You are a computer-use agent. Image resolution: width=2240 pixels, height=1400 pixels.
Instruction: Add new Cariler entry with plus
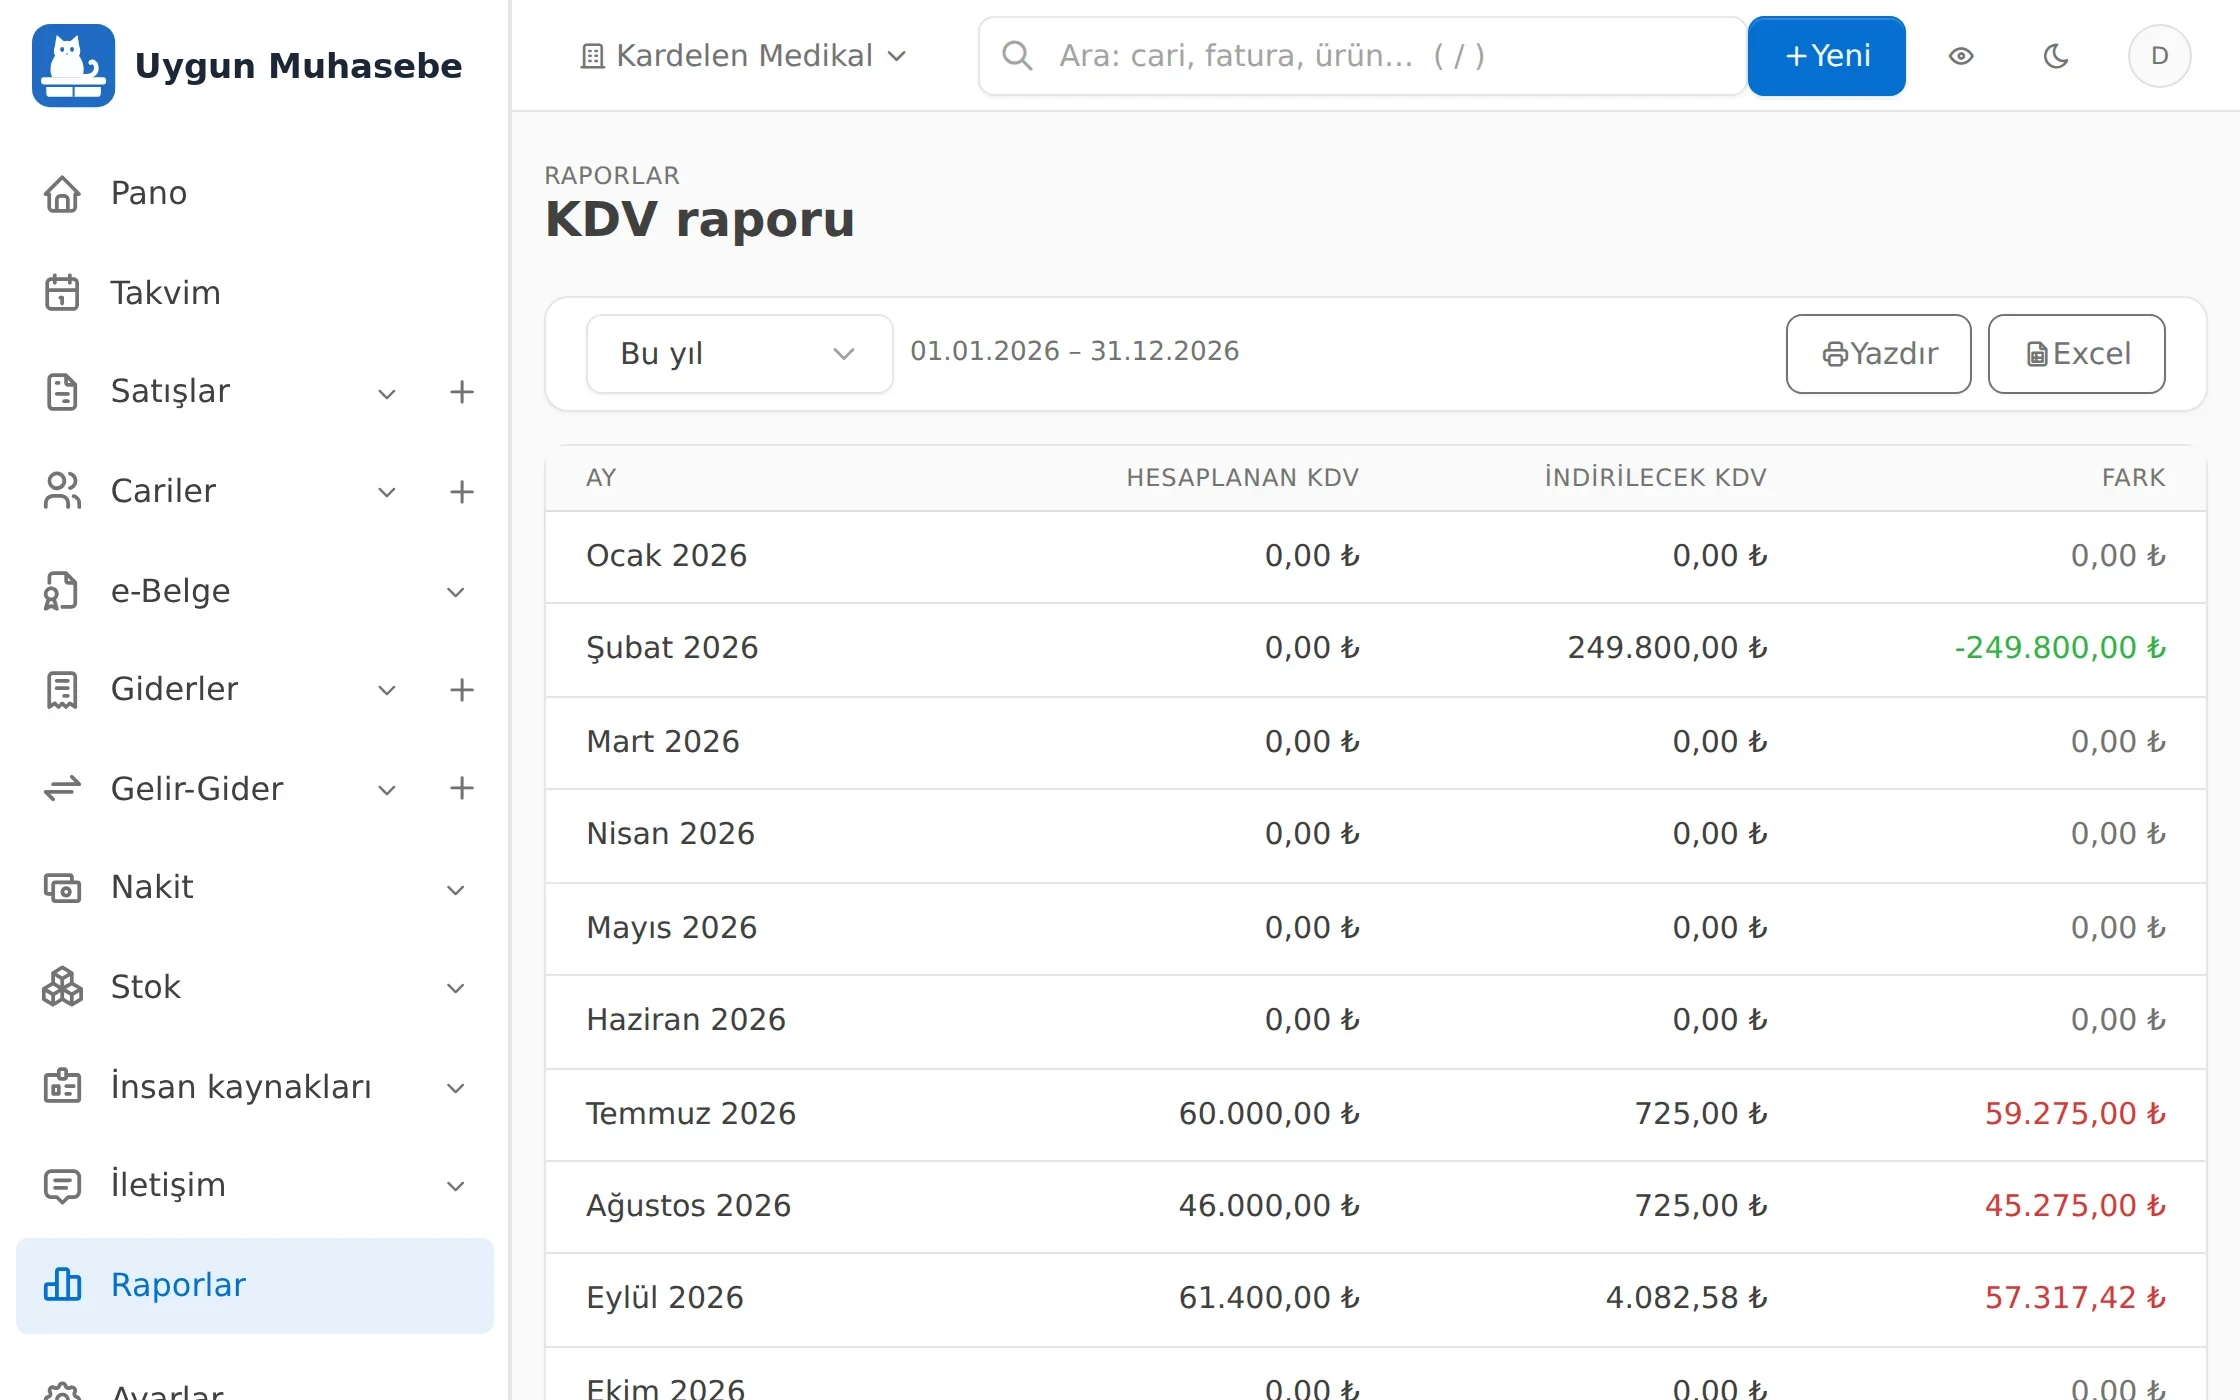click(461, 492)
